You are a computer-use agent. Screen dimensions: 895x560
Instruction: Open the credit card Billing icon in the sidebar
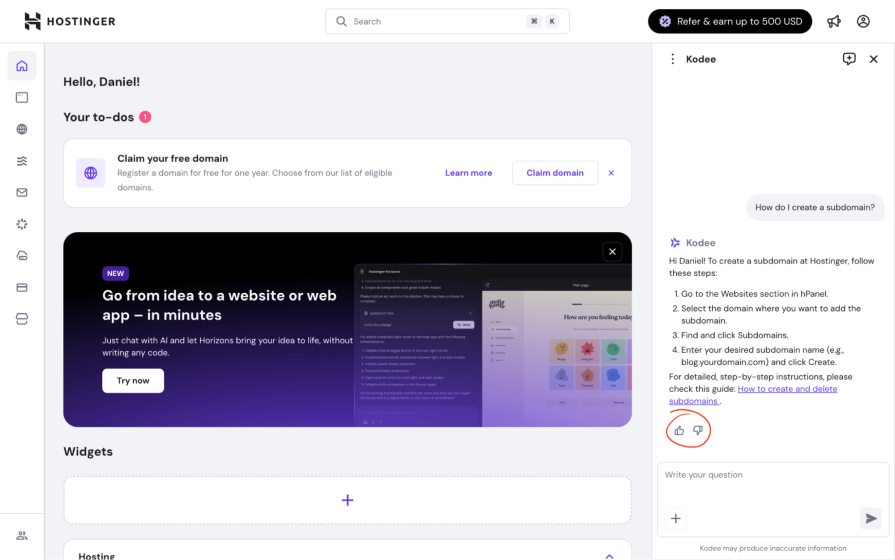click(22, 287)
